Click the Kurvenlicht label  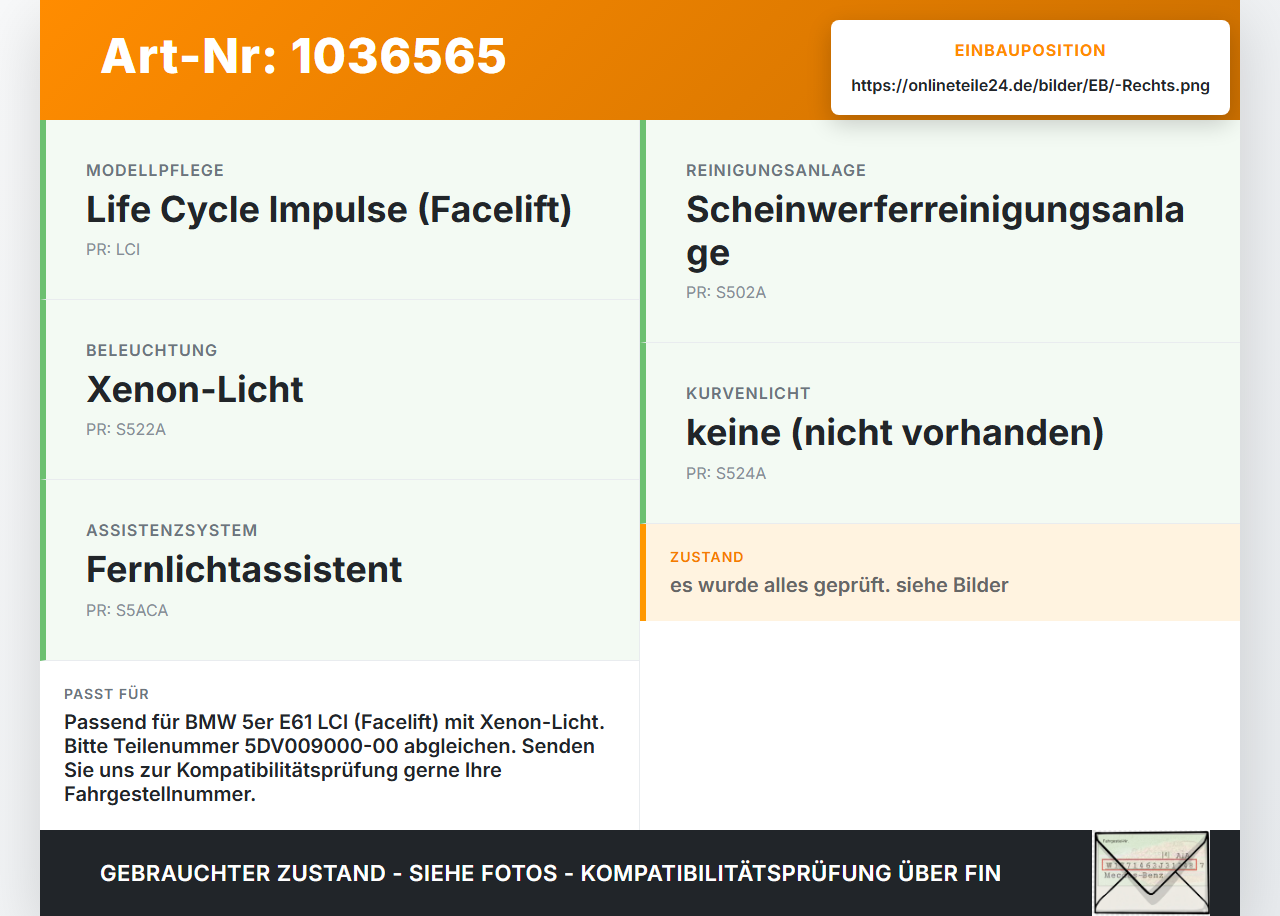(x=748, y=393)
